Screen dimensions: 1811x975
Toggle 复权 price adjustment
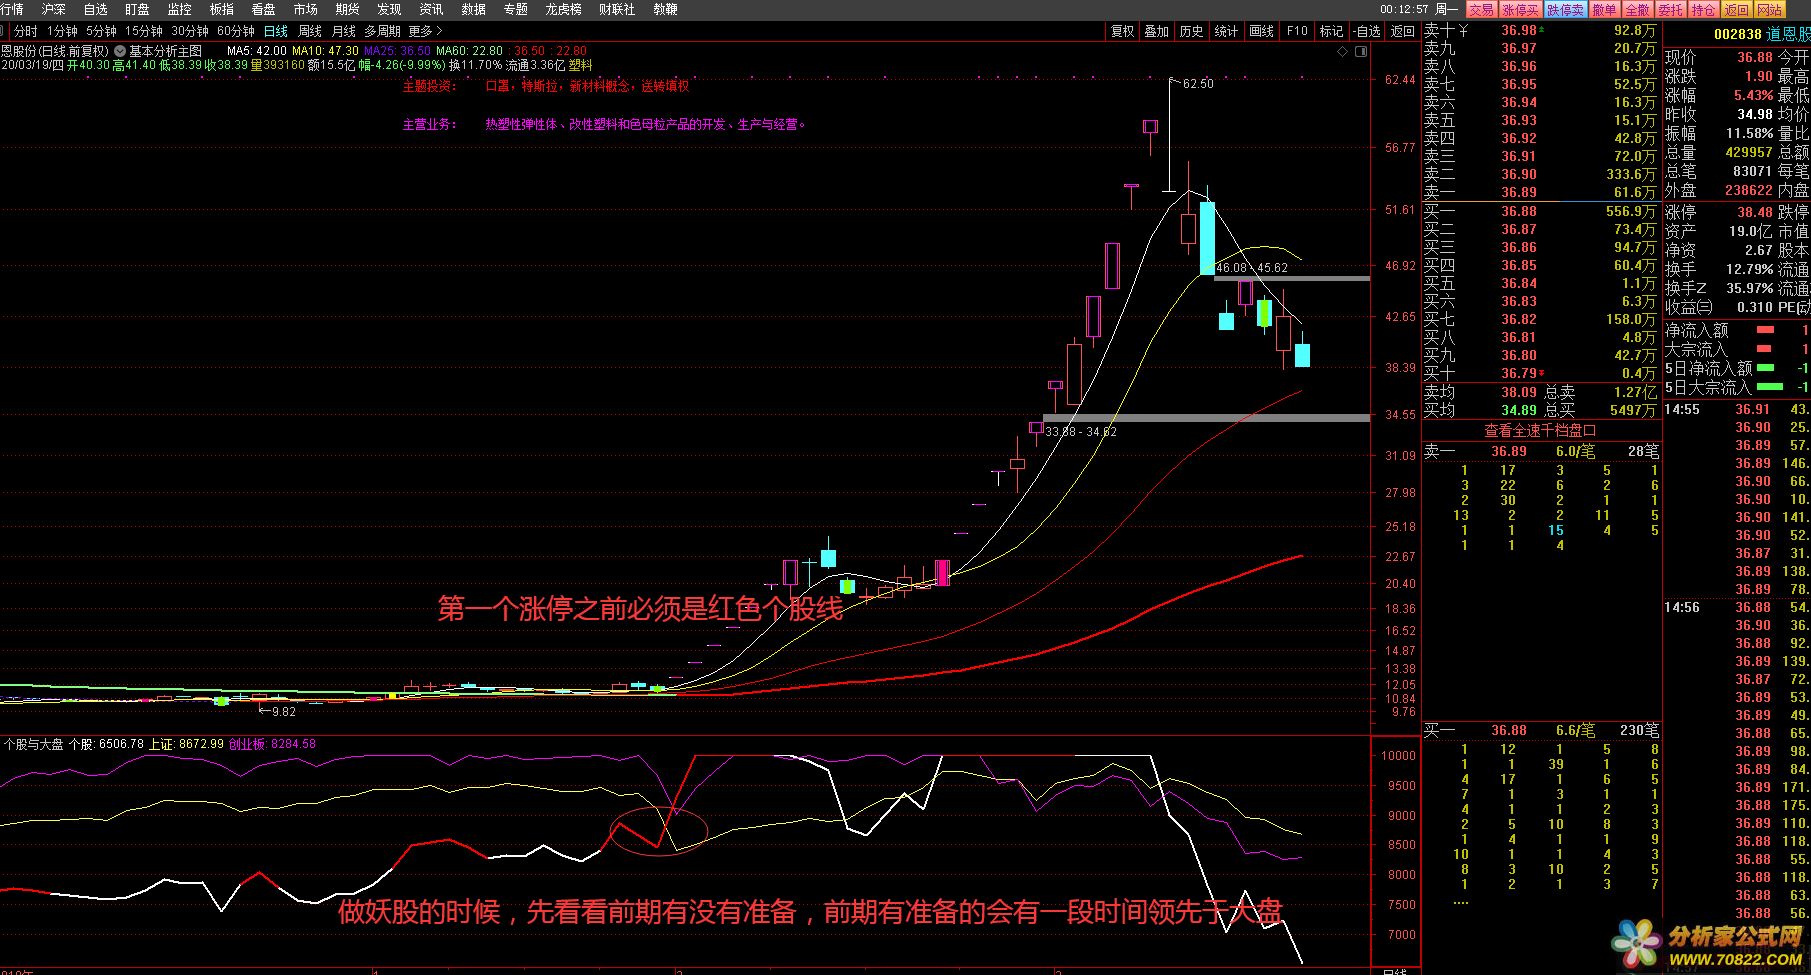click(1123, 31)
